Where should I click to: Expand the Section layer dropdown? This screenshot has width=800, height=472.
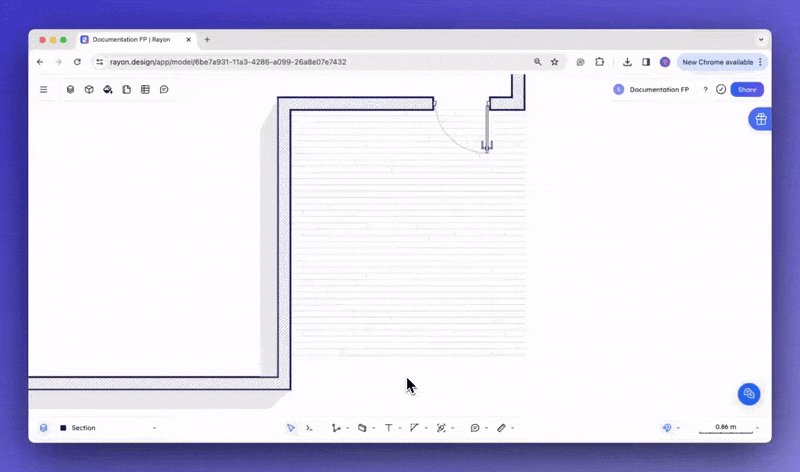point(154,428)
